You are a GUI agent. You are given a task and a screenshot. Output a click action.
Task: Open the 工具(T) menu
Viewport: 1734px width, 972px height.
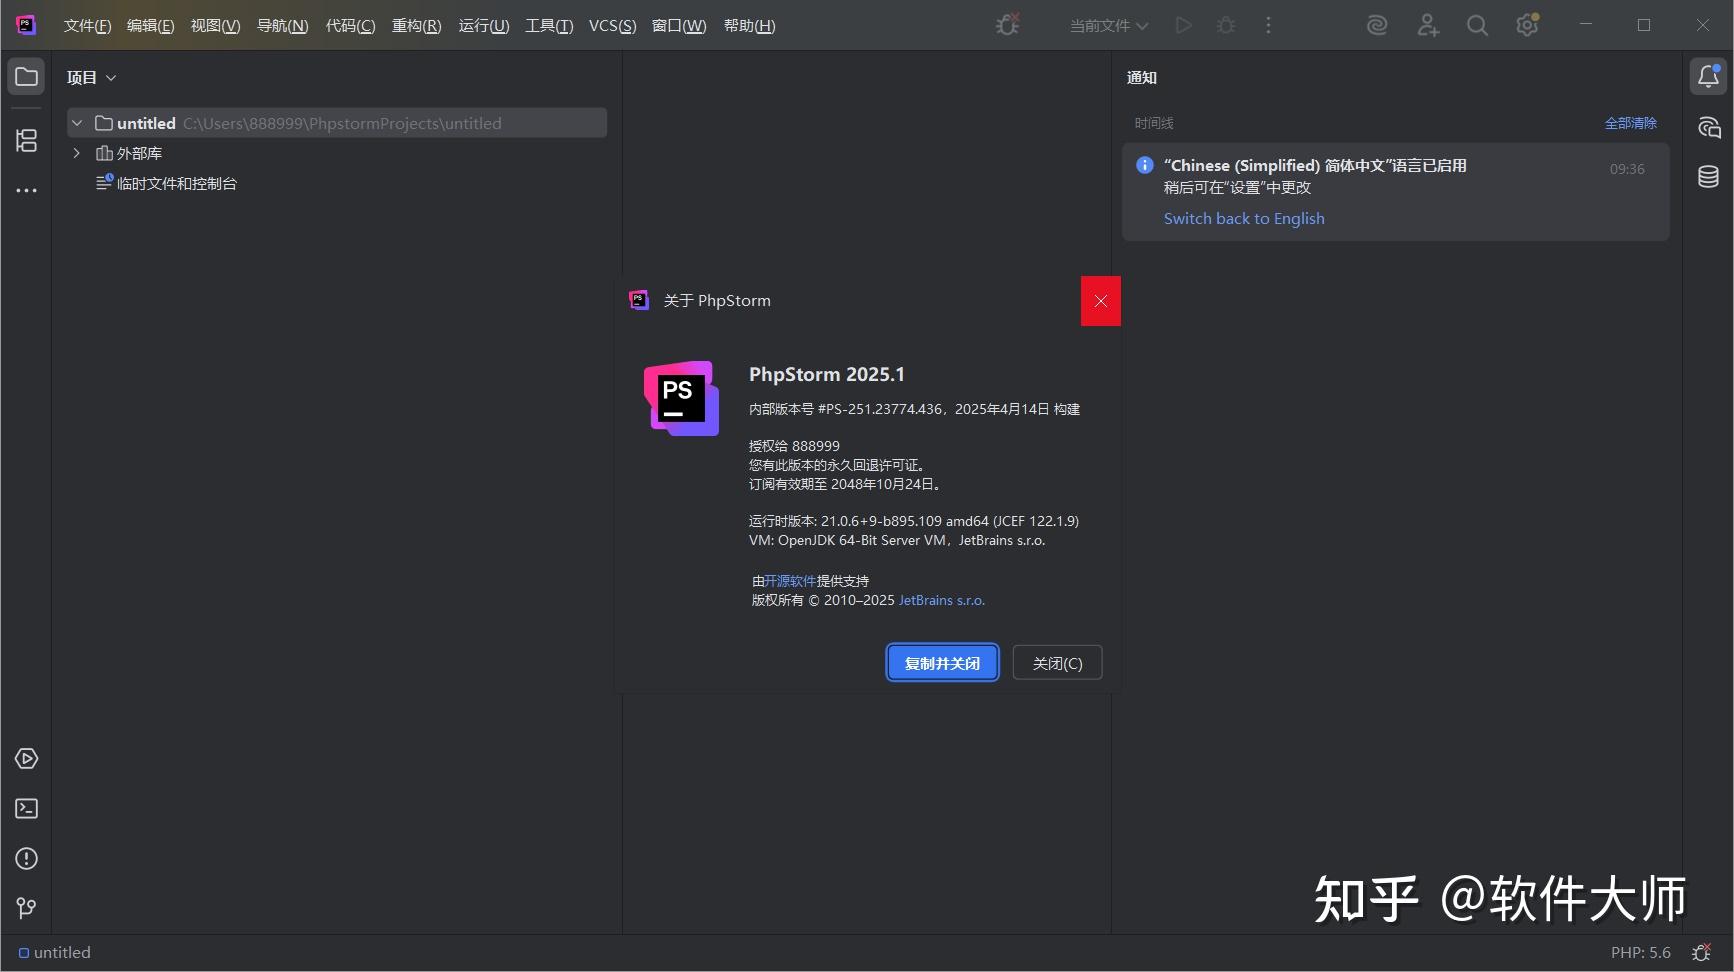(x=549, y=25)
